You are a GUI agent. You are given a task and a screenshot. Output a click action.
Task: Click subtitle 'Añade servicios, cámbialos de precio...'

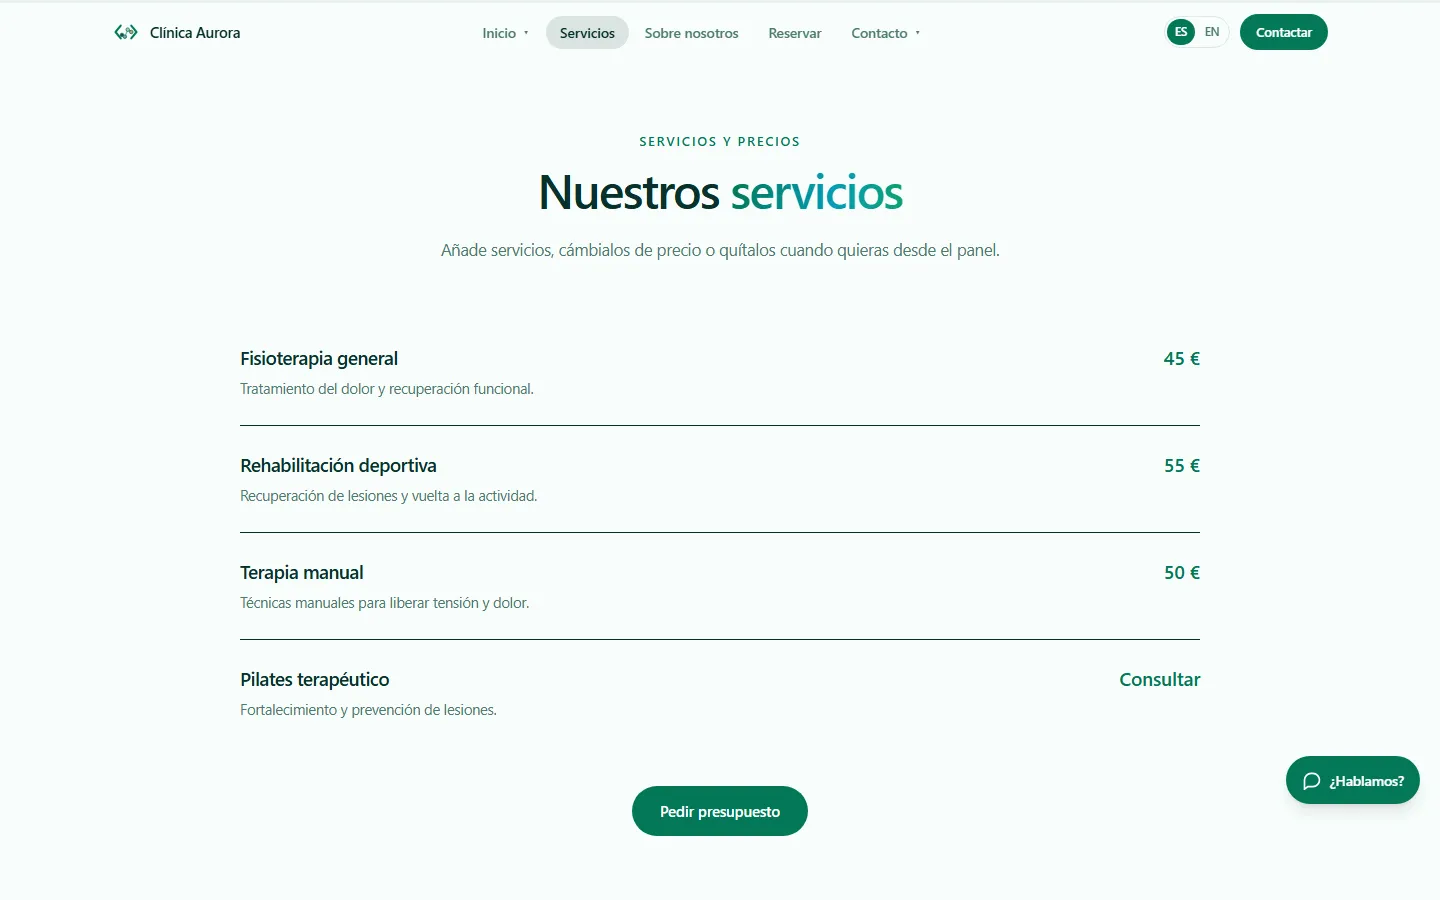pyautogui.click(x=720, y=250)
